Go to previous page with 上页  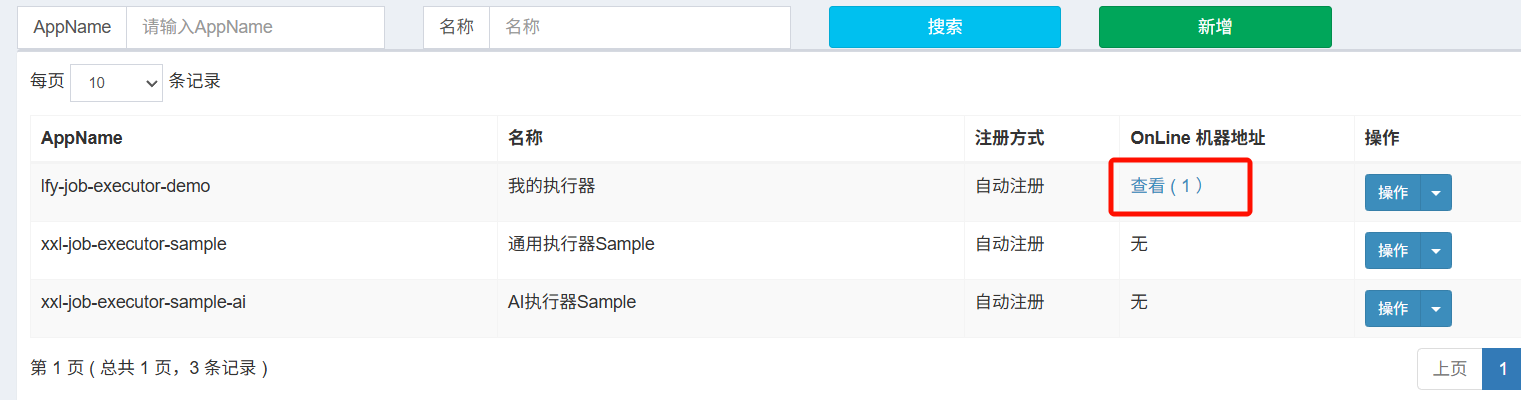(x=1449, y=369)
